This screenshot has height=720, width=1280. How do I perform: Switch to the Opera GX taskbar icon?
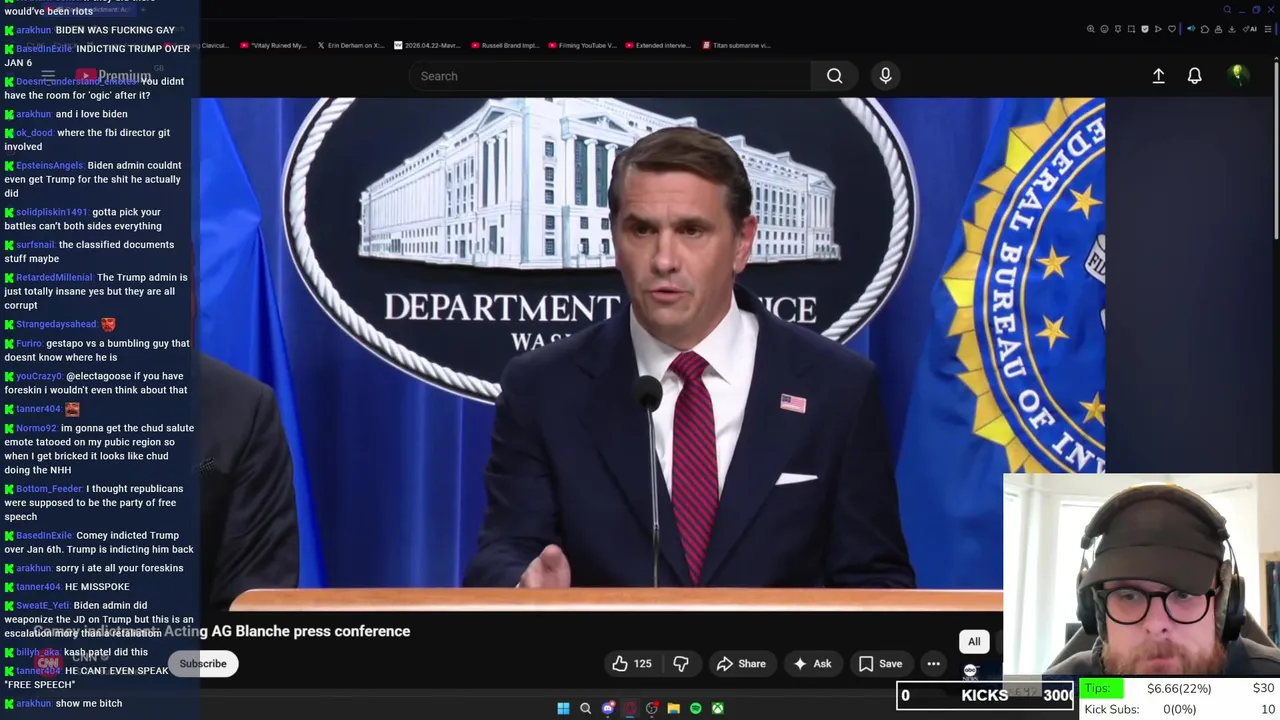pyautogui.click(x=630, y=708)
